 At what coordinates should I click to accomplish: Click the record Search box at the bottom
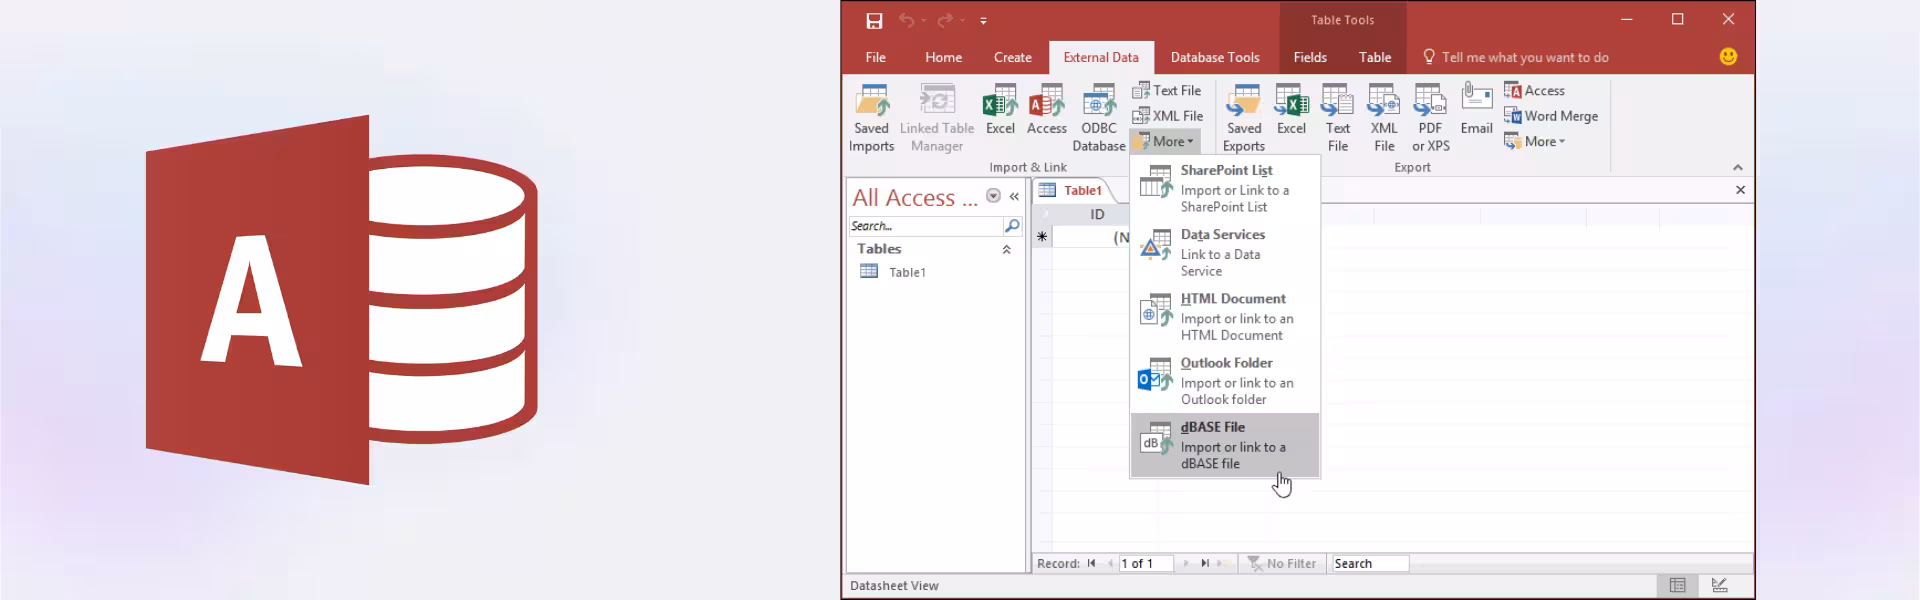[x=1369, y=563]
